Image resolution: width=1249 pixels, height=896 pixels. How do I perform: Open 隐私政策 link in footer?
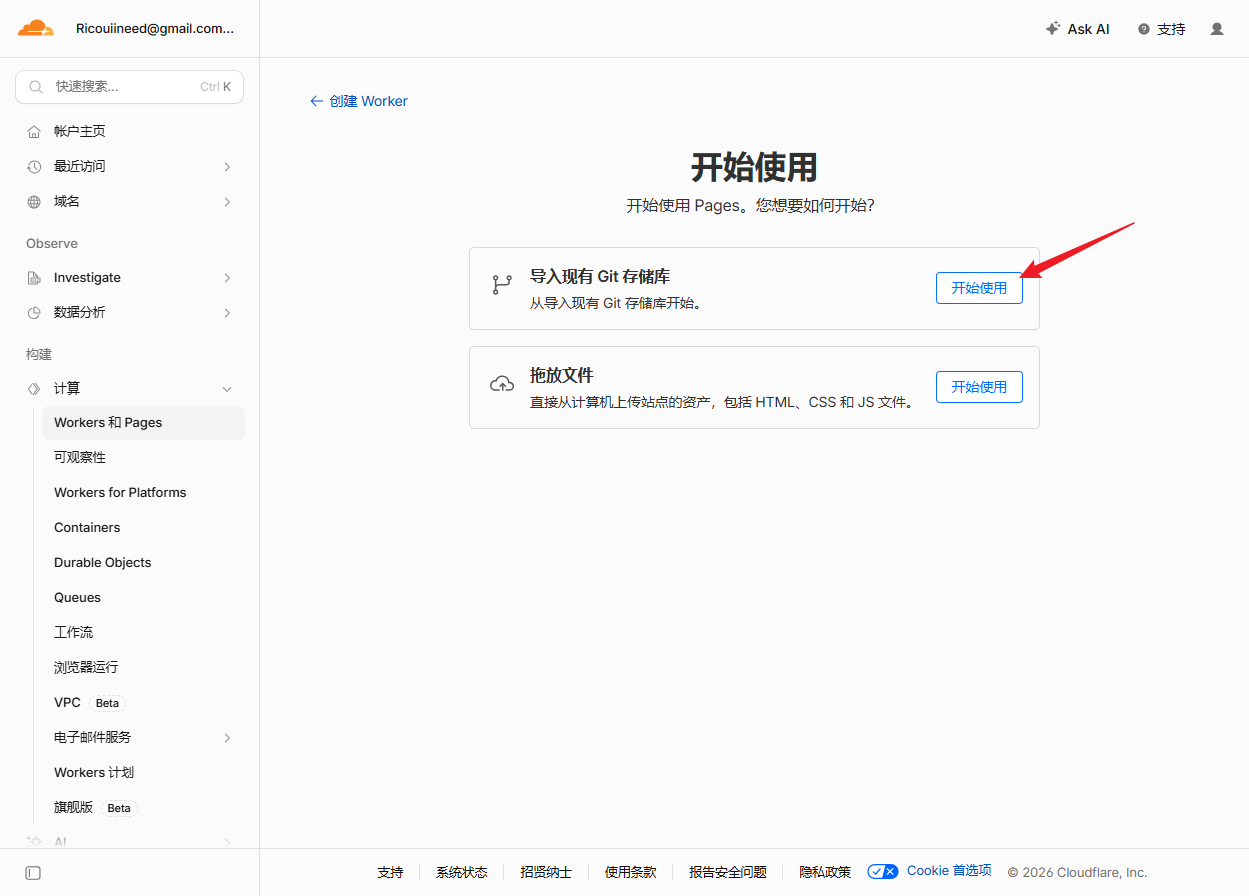(825, 872)
